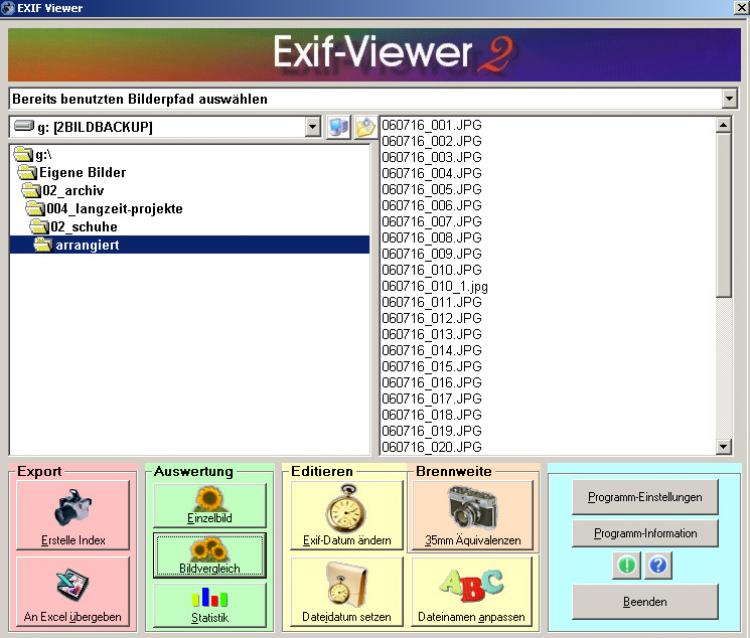
Task: Open Einzelbild sunflower evaluation
Action: coord(209,505)
